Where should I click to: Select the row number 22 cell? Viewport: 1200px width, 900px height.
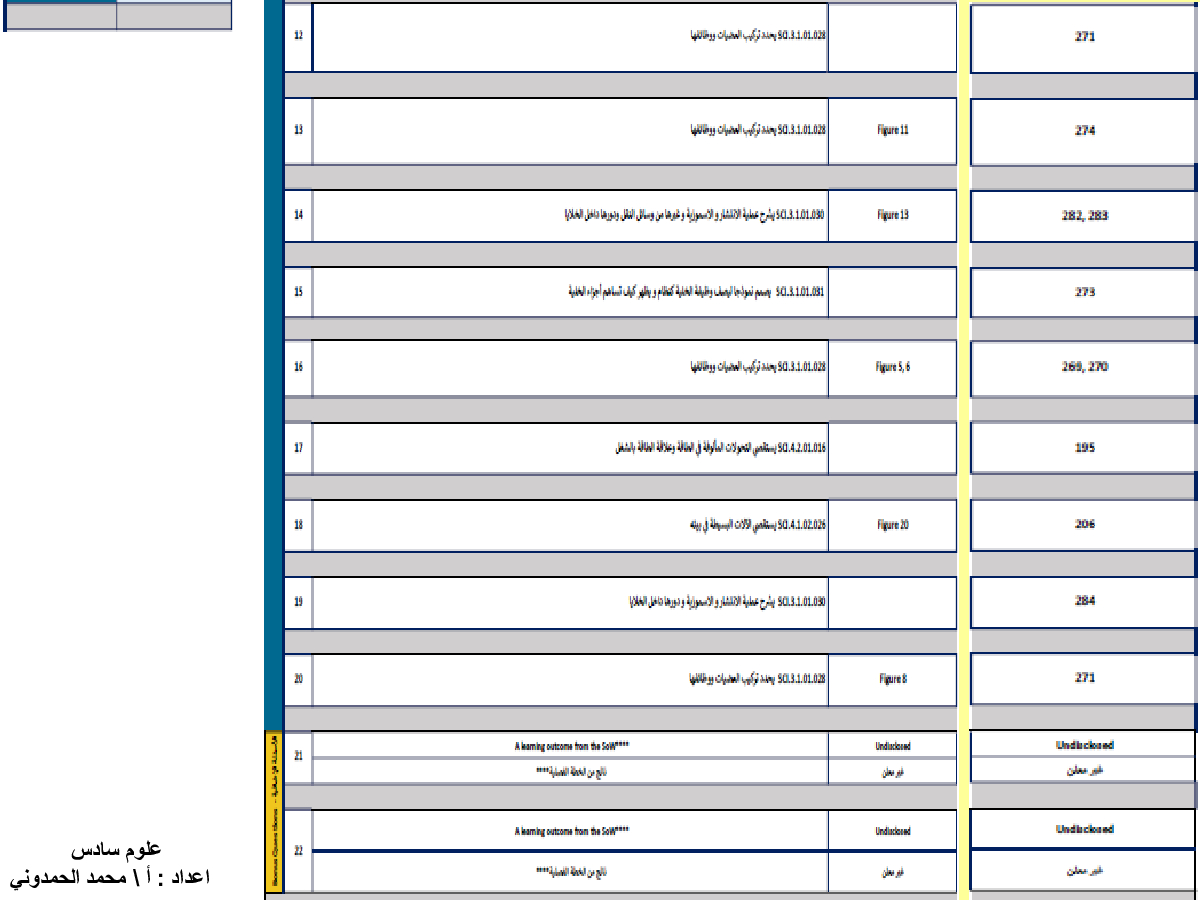point(298,850)
